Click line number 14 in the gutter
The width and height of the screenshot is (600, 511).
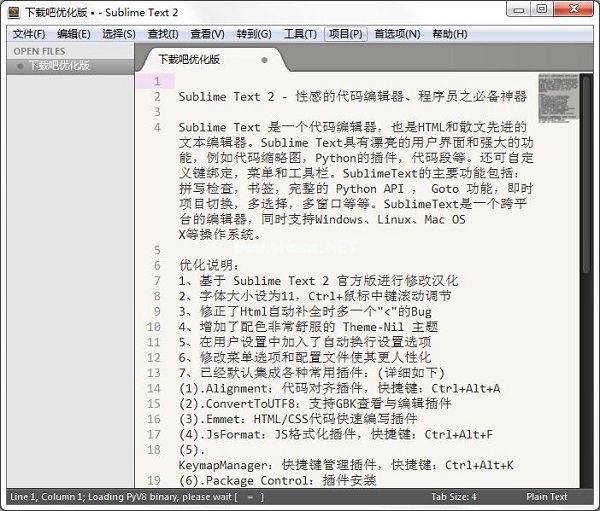pyautogui.click(x=154, y=389)
